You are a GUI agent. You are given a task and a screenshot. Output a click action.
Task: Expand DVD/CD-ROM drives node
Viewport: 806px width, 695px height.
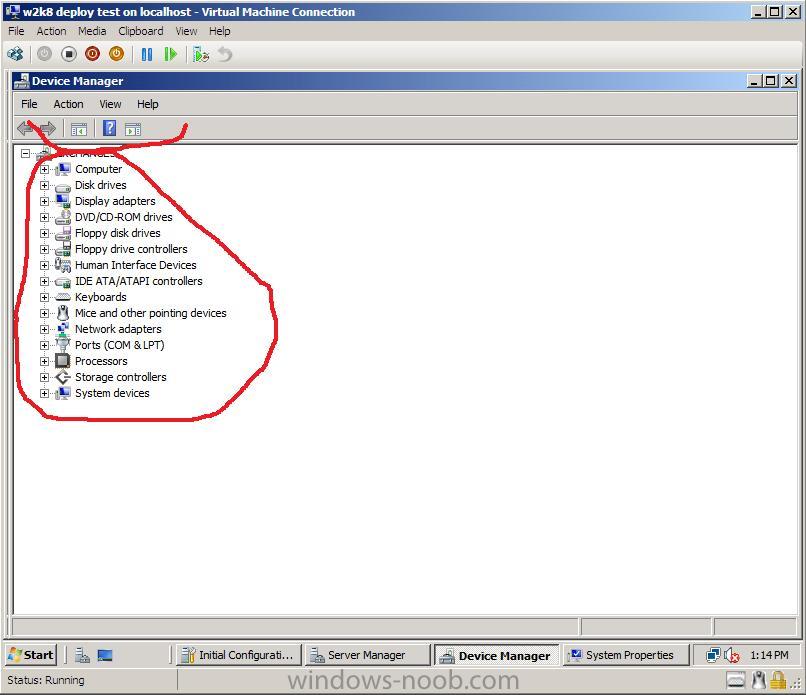[44, 217]
